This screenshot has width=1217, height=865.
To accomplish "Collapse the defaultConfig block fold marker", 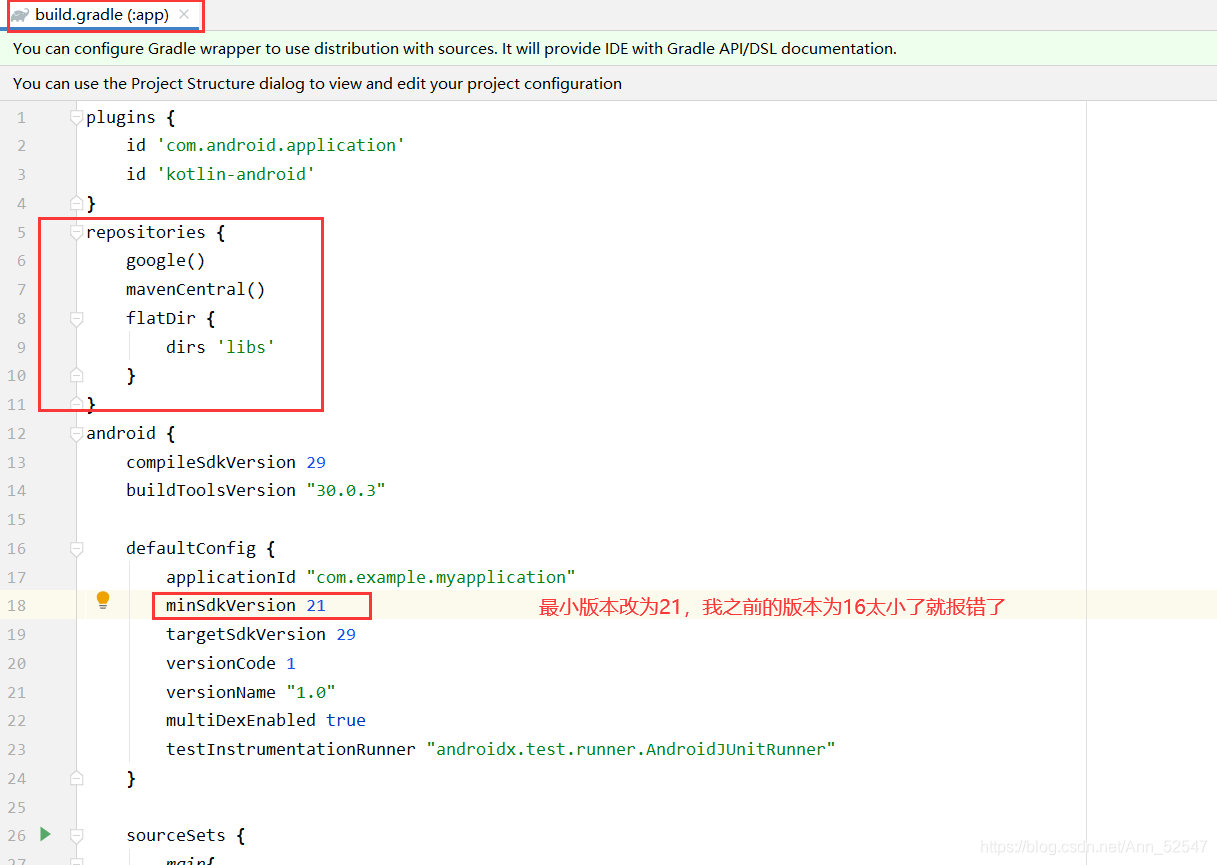I will tap(76, 548).
